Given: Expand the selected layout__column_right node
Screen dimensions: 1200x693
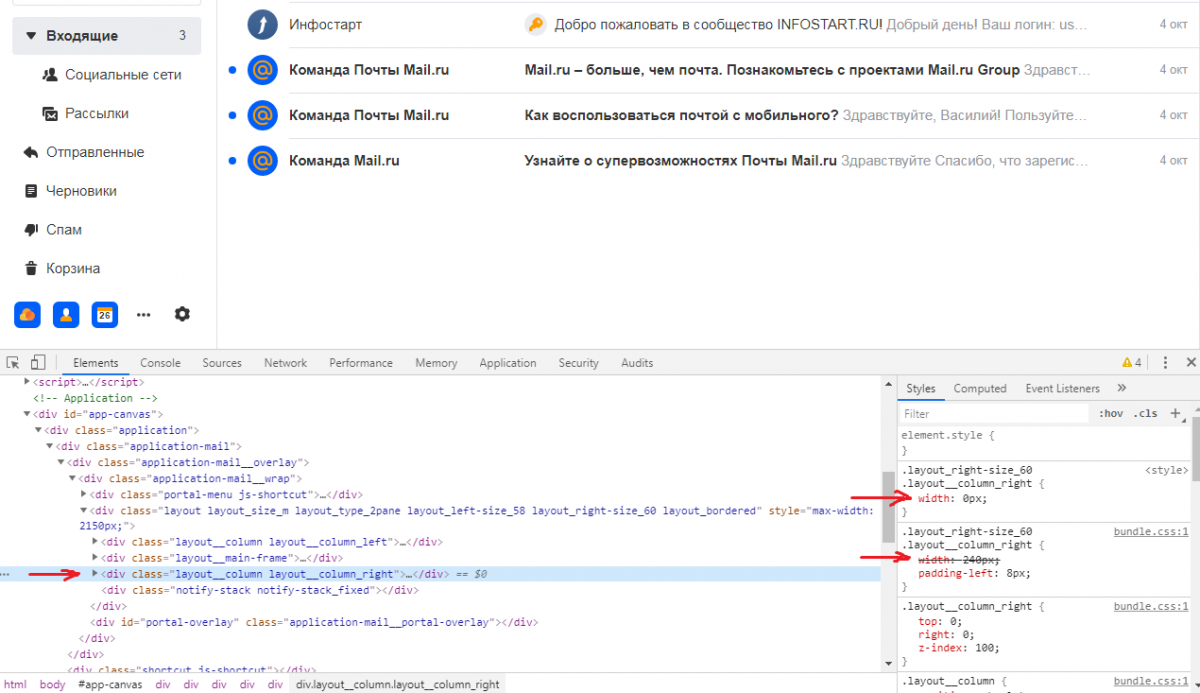Looking at the screenshot, I should coord(95,574).
